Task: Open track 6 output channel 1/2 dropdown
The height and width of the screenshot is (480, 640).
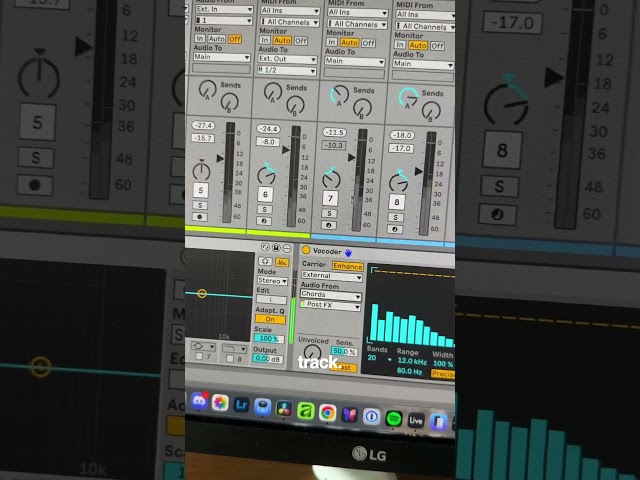Action: pyautogui.click(x=287, y=70)
